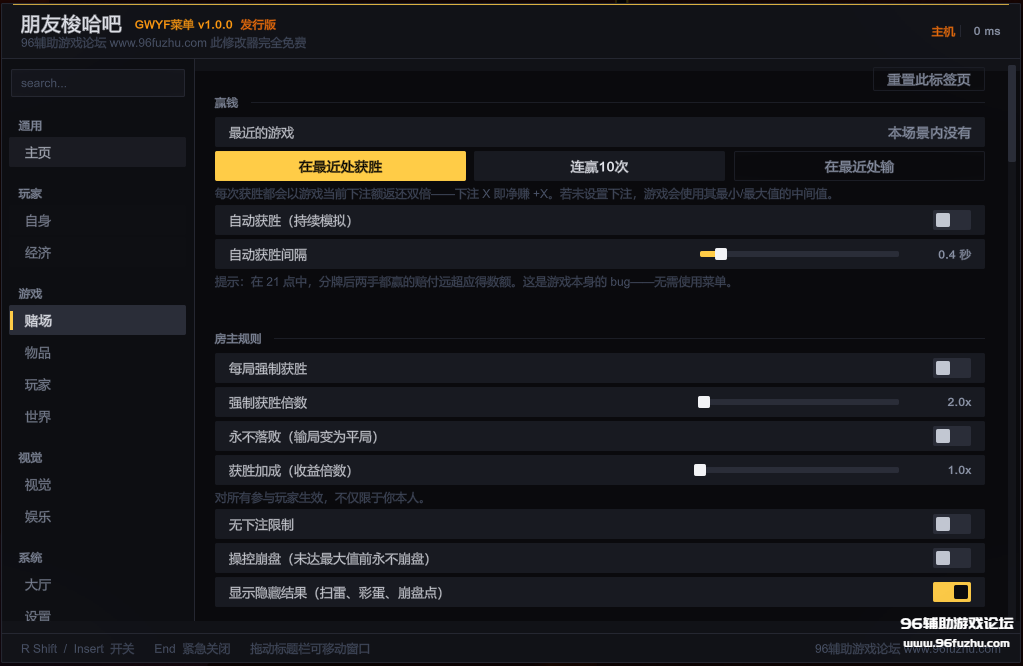Switch to 自身 player tab
This screenshot has width=1023, height=666.
[x=98, y=221]
